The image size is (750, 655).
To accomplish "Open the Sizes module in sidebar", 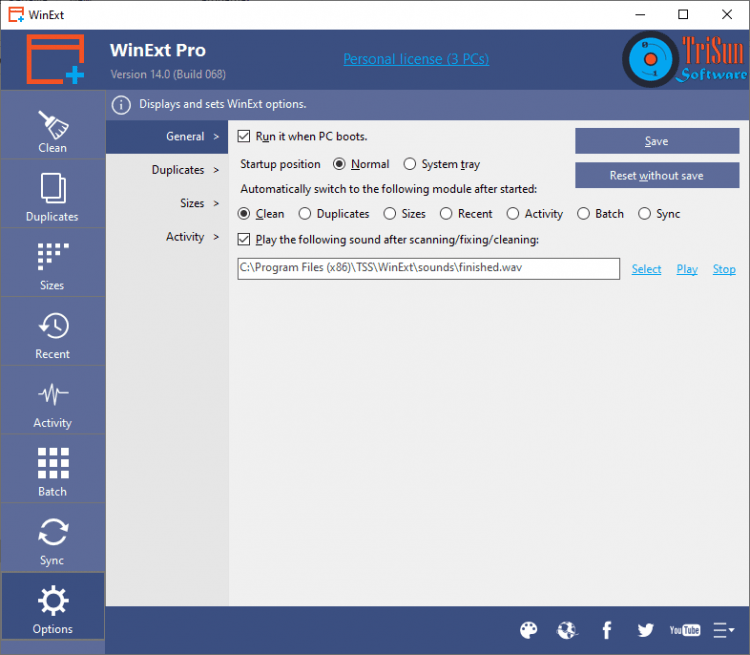I will pos(53,263).
